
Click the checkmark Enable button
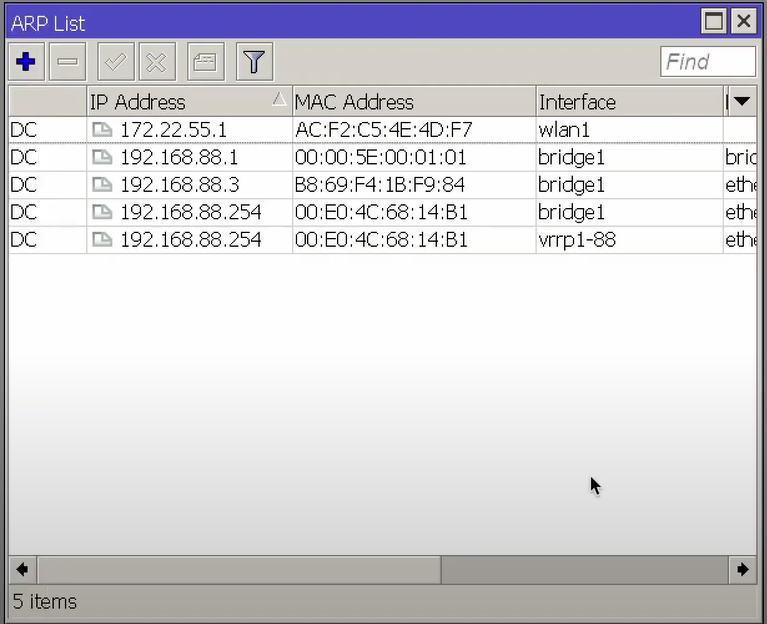[115, 62]
